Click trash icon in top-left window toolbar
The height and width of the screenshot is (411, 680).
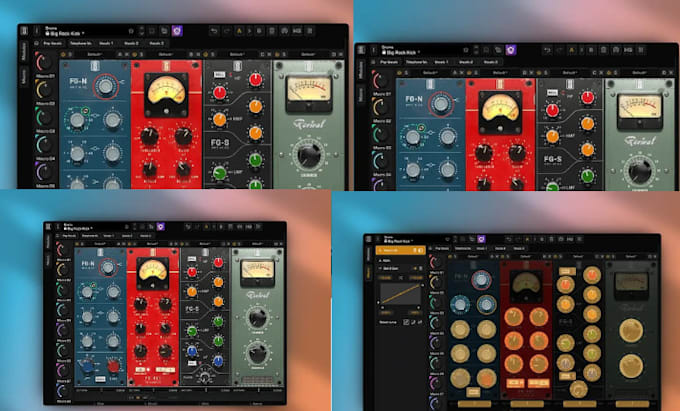[x=272, y=31]
